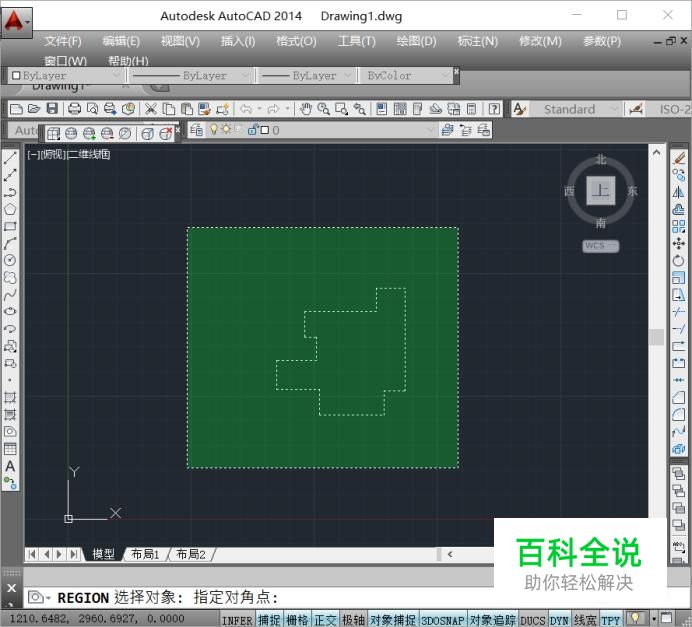Open the layer 0 dropdown list
Viewport: 692px width, 627px height.
[322, 130]
